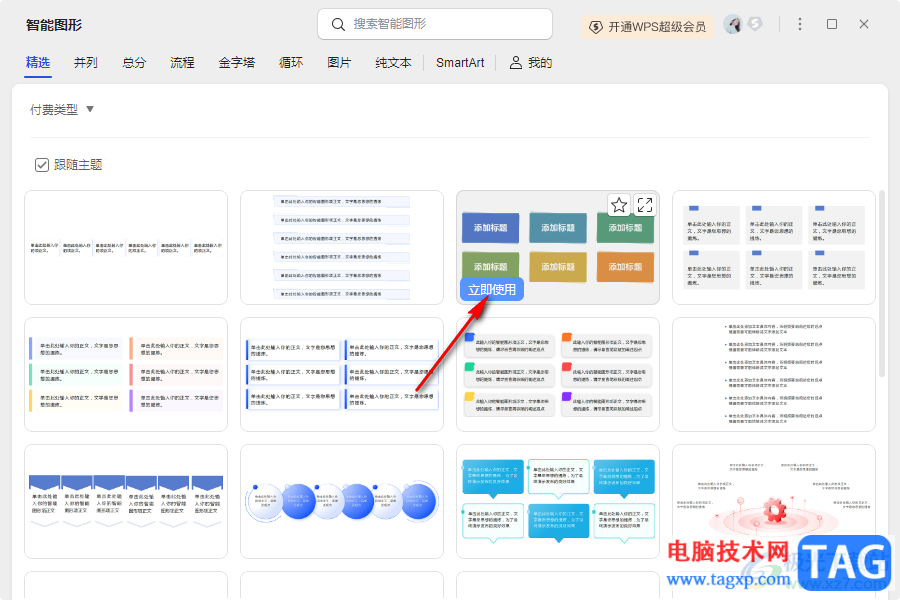Expand the 付费类型 dropdown

61,109
